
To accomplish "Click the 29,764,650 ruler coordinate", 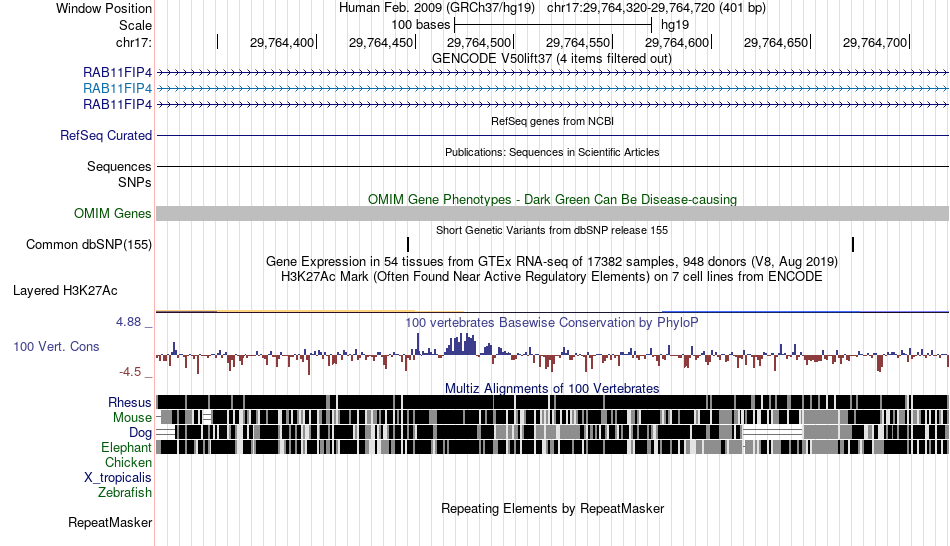I will point(776,42).
